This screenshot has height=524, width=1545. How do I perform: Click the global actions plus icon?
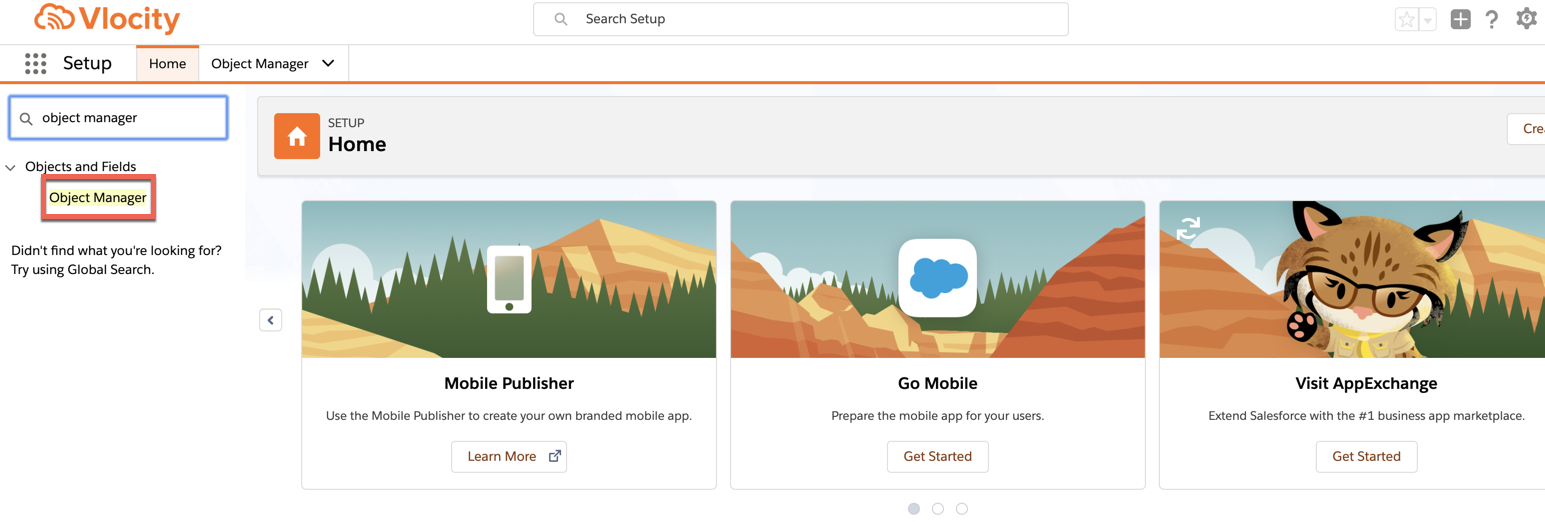click(x=1461, y=19)
